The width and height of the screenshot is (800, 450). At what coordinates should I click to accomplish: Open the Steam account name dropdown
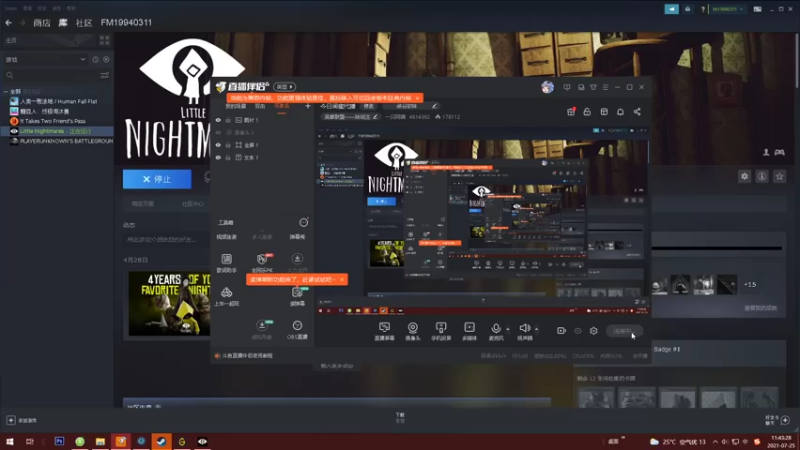pyautogui.click(x=728, y=9)
